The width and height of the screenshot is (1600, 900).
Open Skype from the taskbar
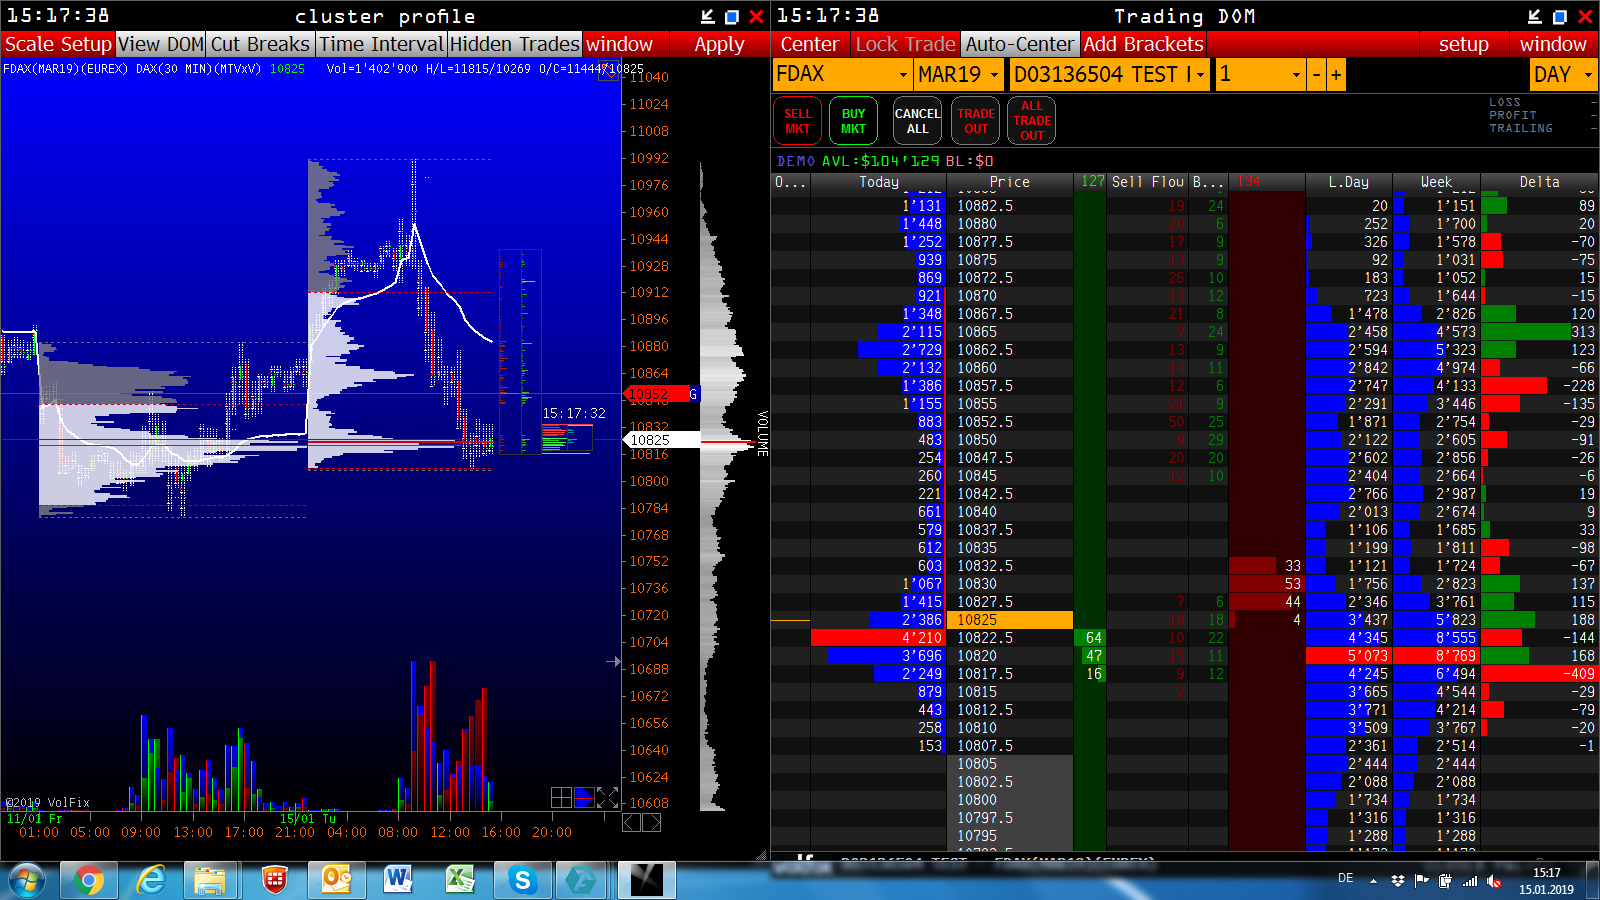click(x=521, y=880)
